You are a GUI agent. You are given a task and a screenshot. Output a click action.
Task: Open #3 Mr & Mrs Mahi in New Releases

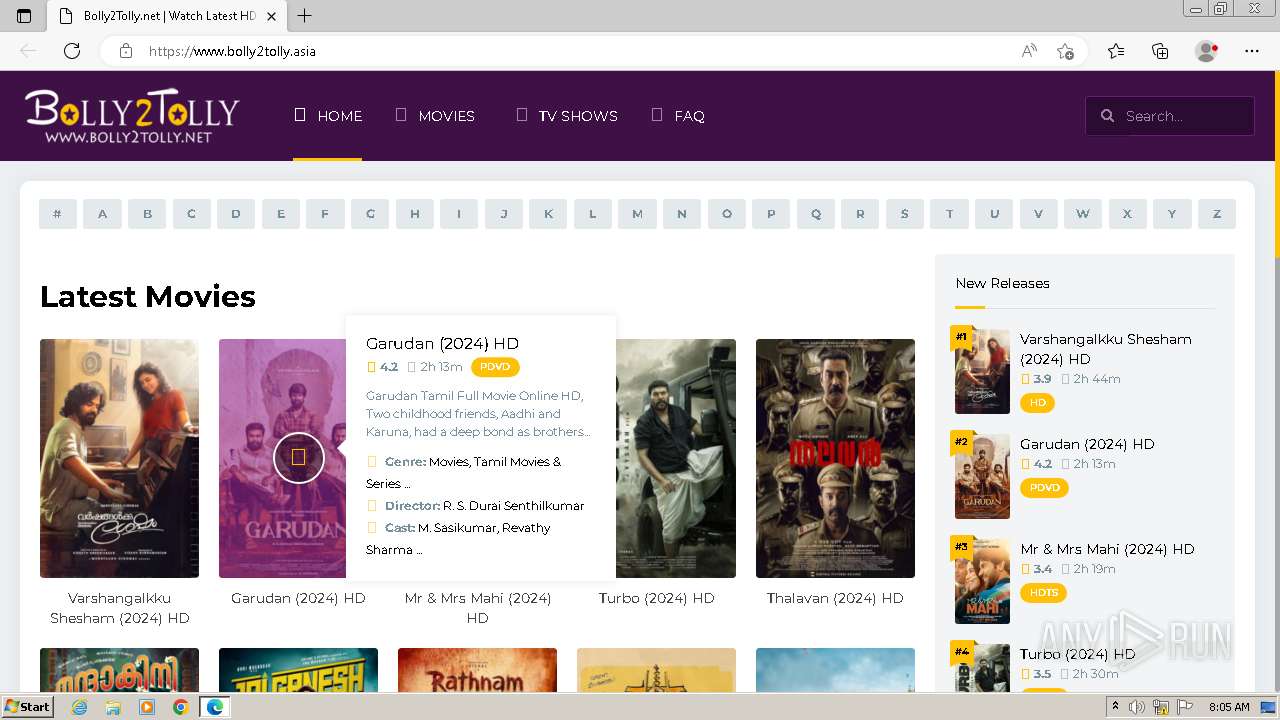tap(1107, 549)
